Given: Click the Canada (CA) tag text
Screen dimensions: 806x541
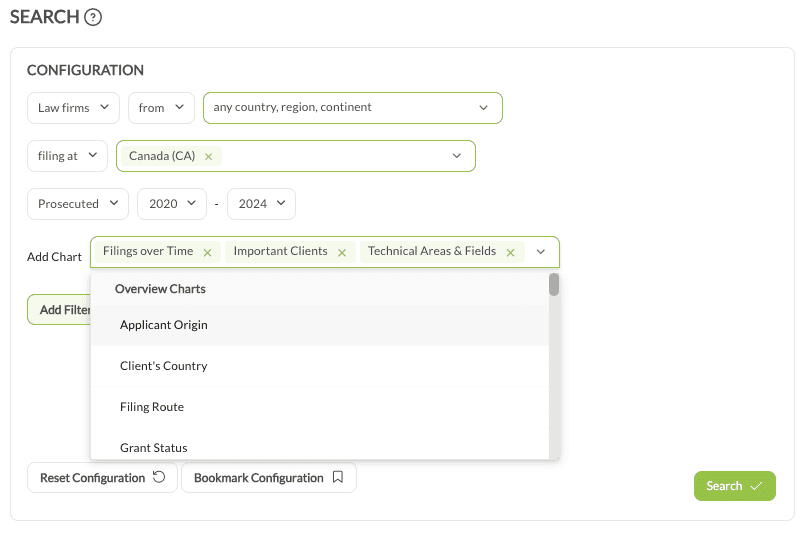Looking at the screenshot, I should [162, 156].
